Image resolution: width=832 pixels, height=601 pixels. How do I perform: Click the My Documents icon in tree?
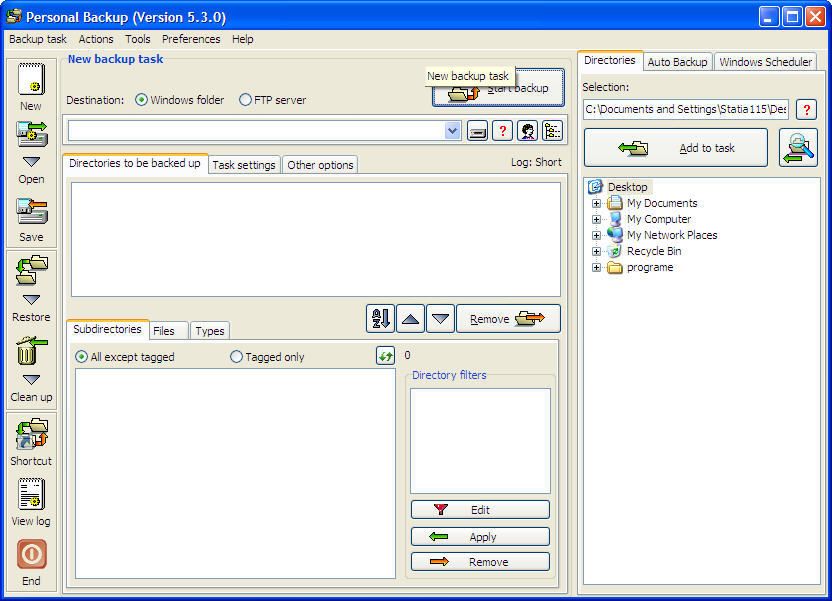pyautogui.click(x=615, y=203)
